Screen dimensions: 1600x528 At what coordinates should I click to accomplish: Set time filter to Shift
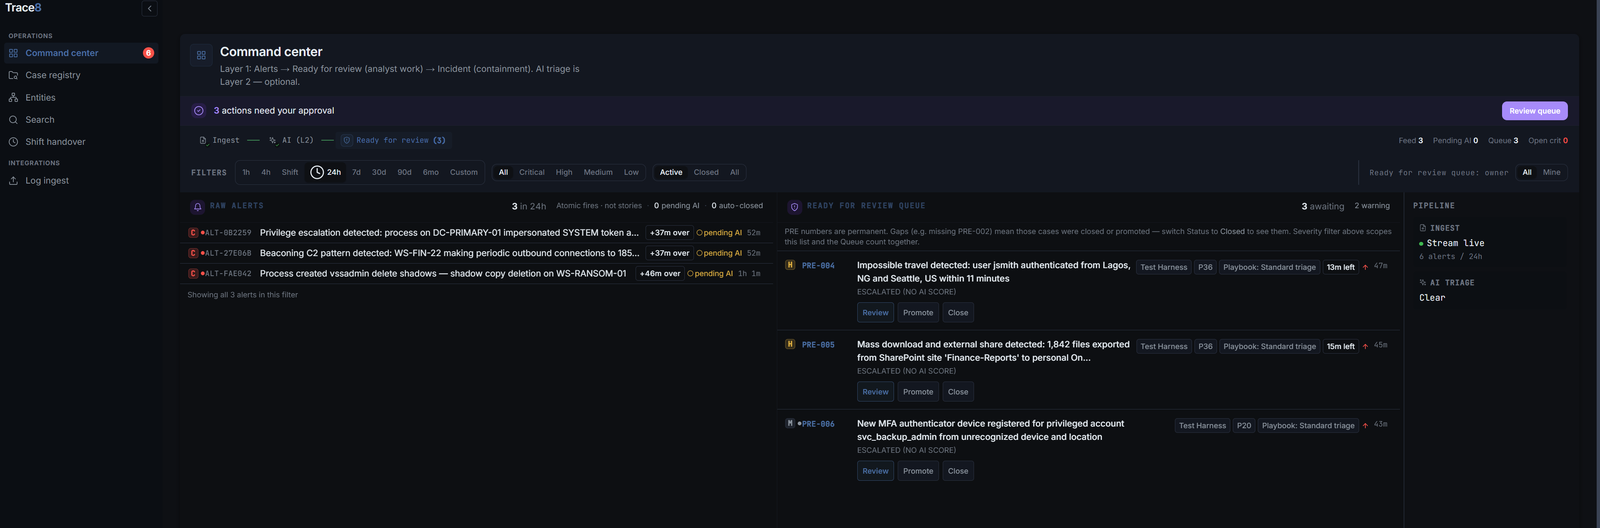pyautogui.click(x=290, y=172)
